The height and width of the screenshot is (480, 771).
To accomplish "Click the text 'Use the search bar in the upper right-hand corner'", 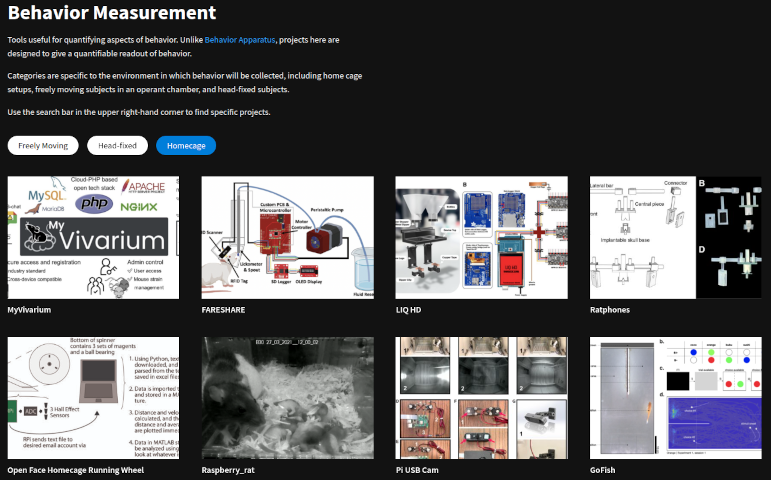I will [95, 112].
